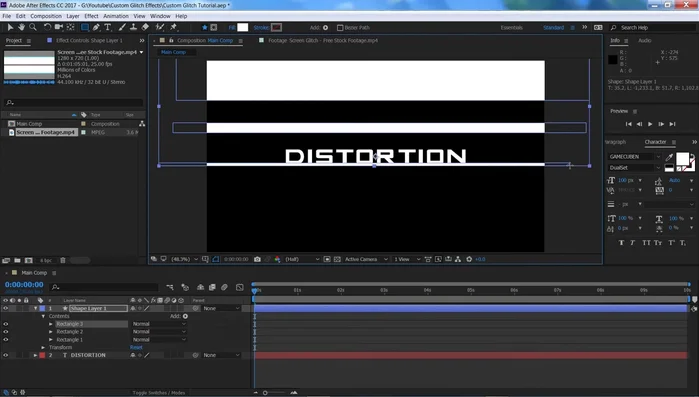Click the snapshot camera icon in viewer
The height and width of the screenshot is (397, 699).
[x=257, y=259]
